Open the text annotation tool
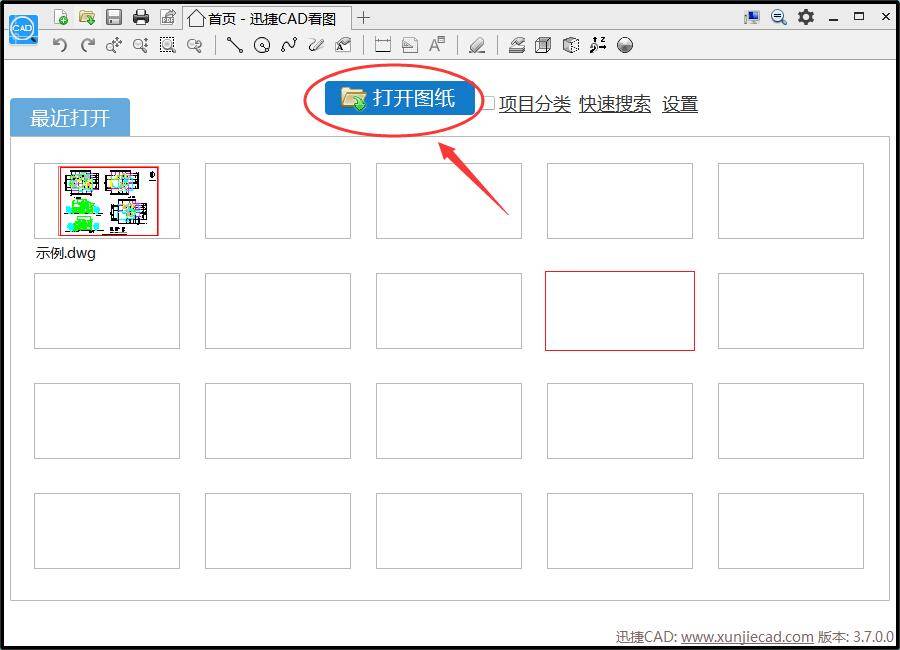 click(x=436, y=45)
